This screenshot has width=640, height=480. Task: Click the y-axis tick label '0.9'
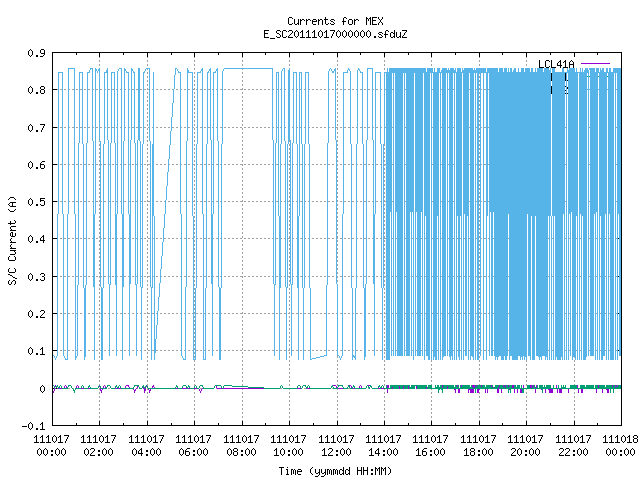click(x=36, y=53)
